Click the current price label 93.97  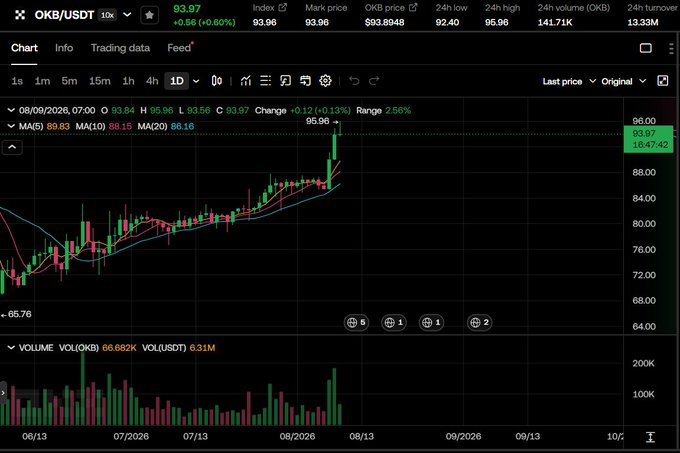pyautogui.click(x=648, y=139)
